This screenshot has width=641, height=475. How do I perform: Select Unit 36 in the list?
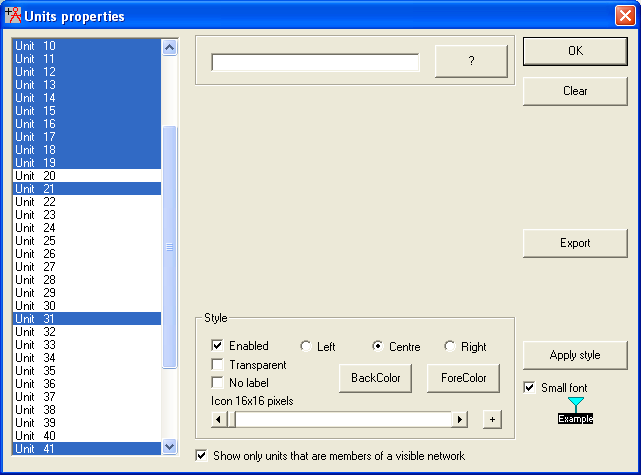(x=87, y=384)
